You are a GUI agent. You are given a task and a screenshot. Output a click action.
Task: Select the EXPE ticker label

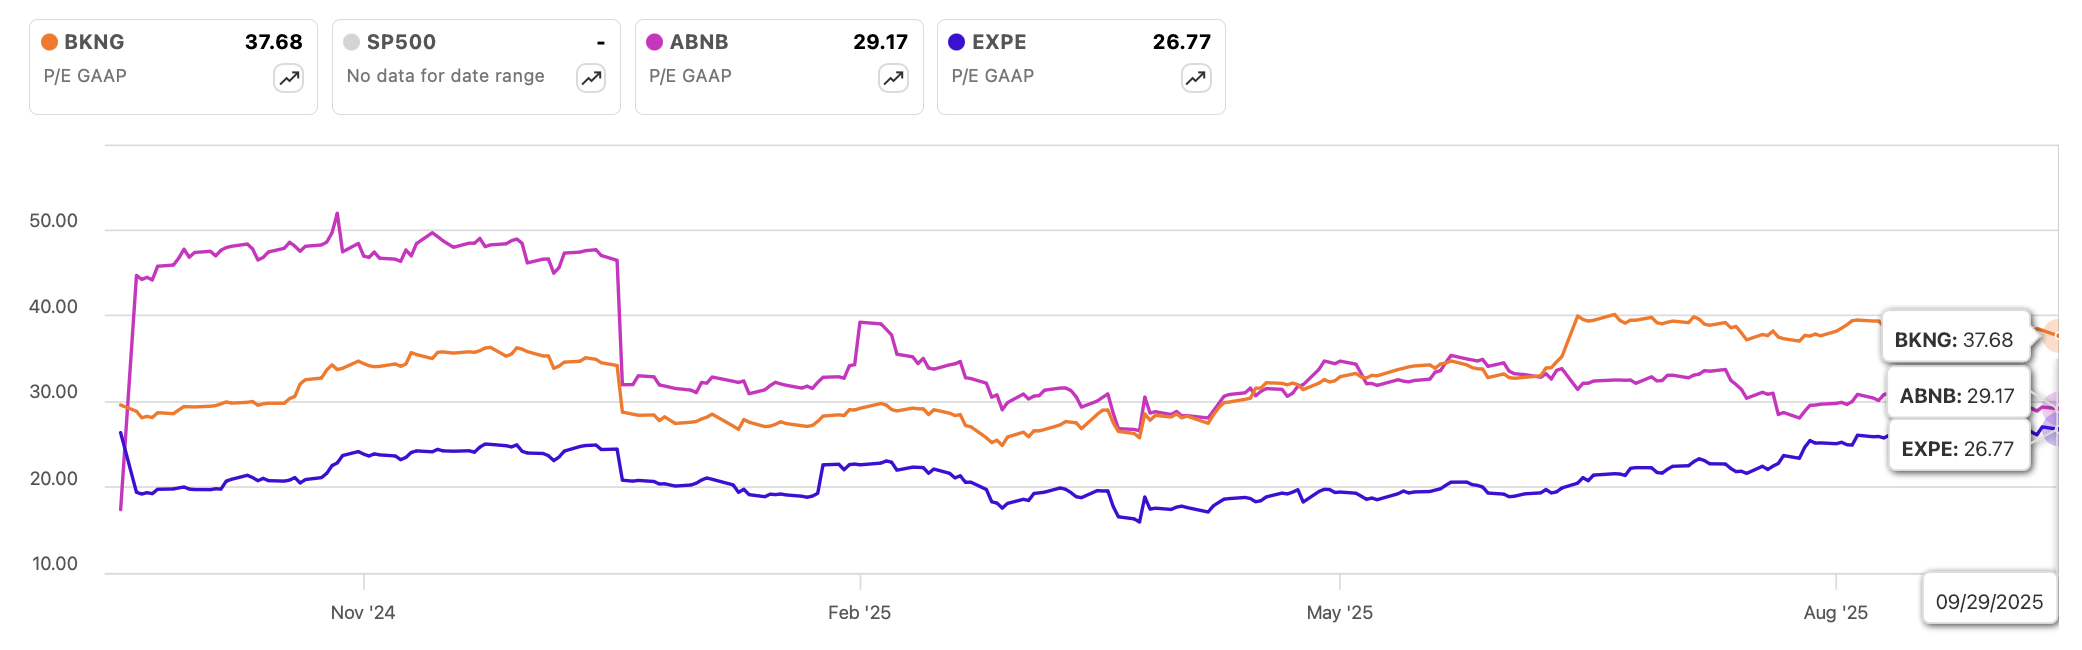(x=1000, y=42)
